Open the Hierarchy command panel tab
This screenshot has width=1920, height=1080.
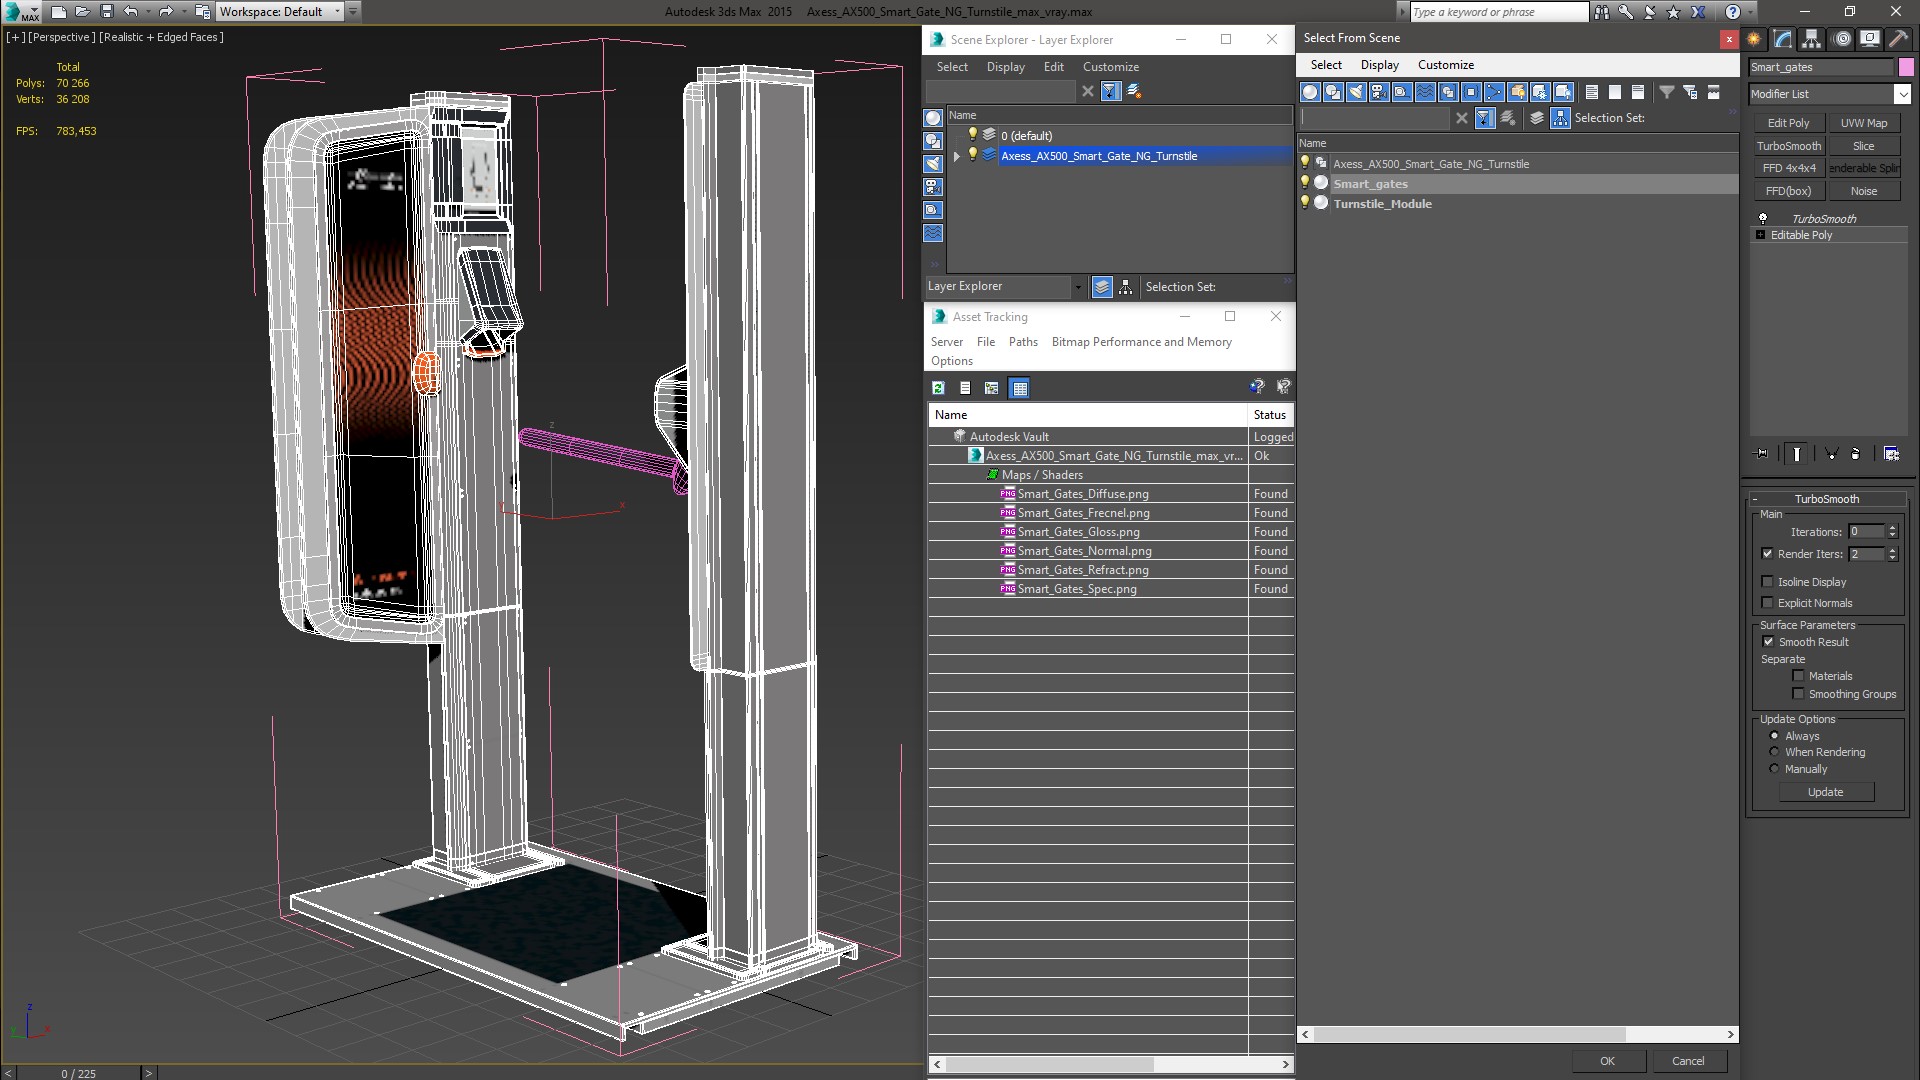[1811, 39]
